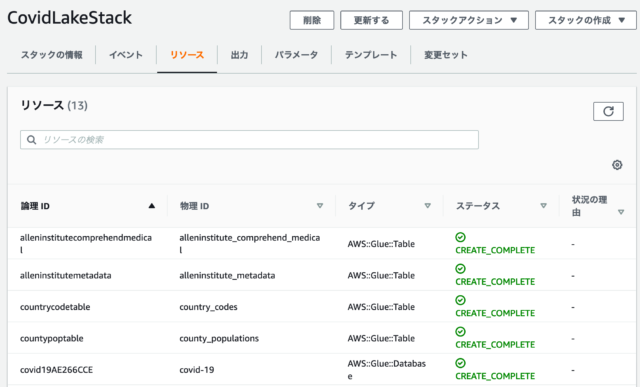Screen dimensions: 640x387
Task: Click the refresh resources icon button
Action: tap(608, 111)
